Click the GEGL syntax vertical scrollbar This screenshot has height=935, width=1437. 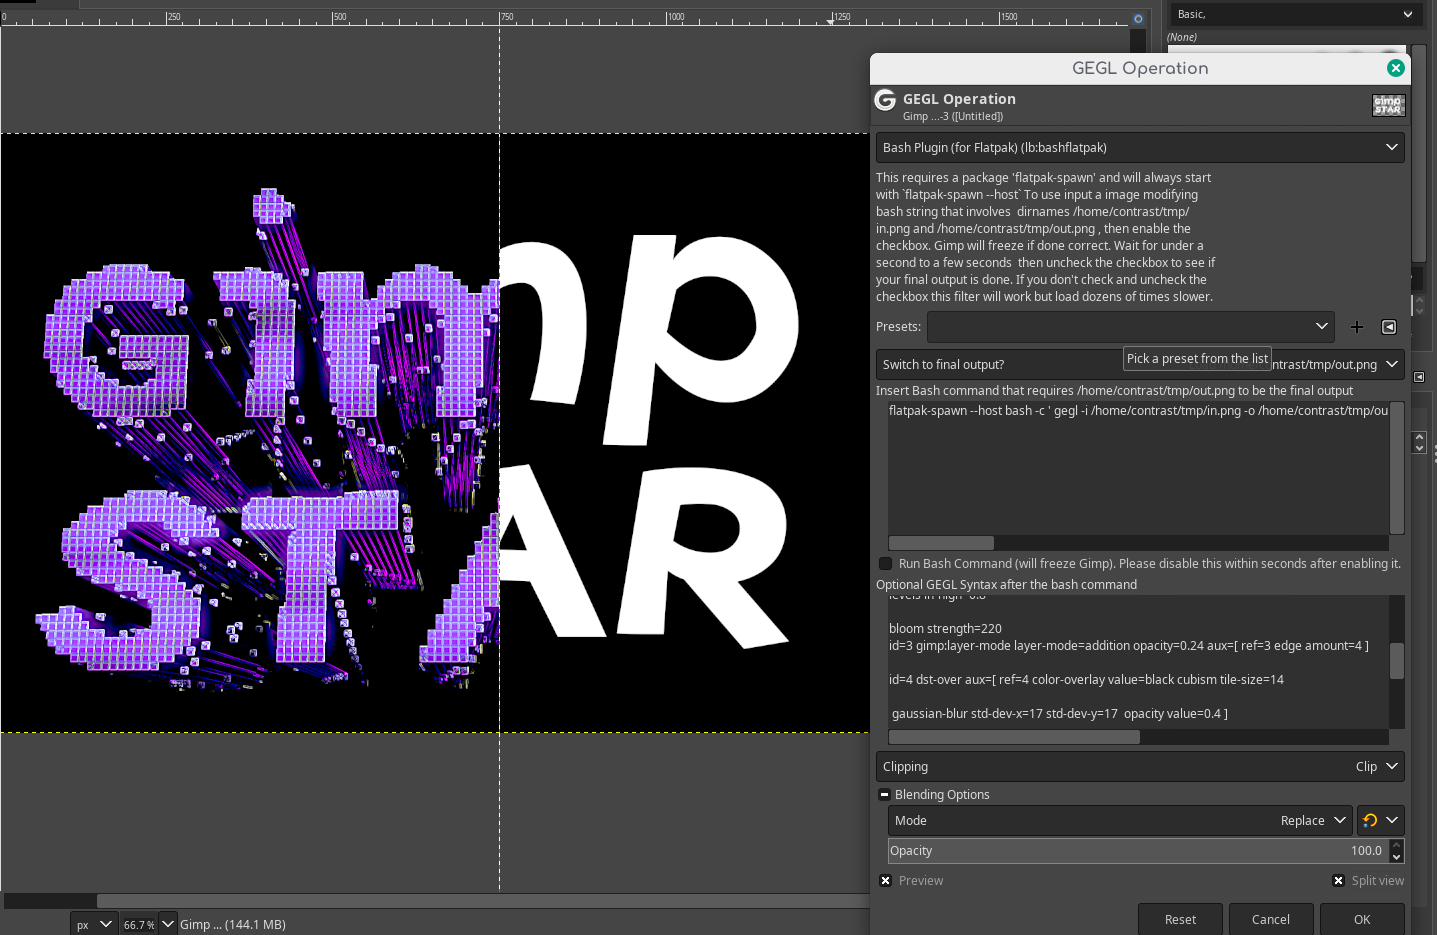coord(1397,661)
